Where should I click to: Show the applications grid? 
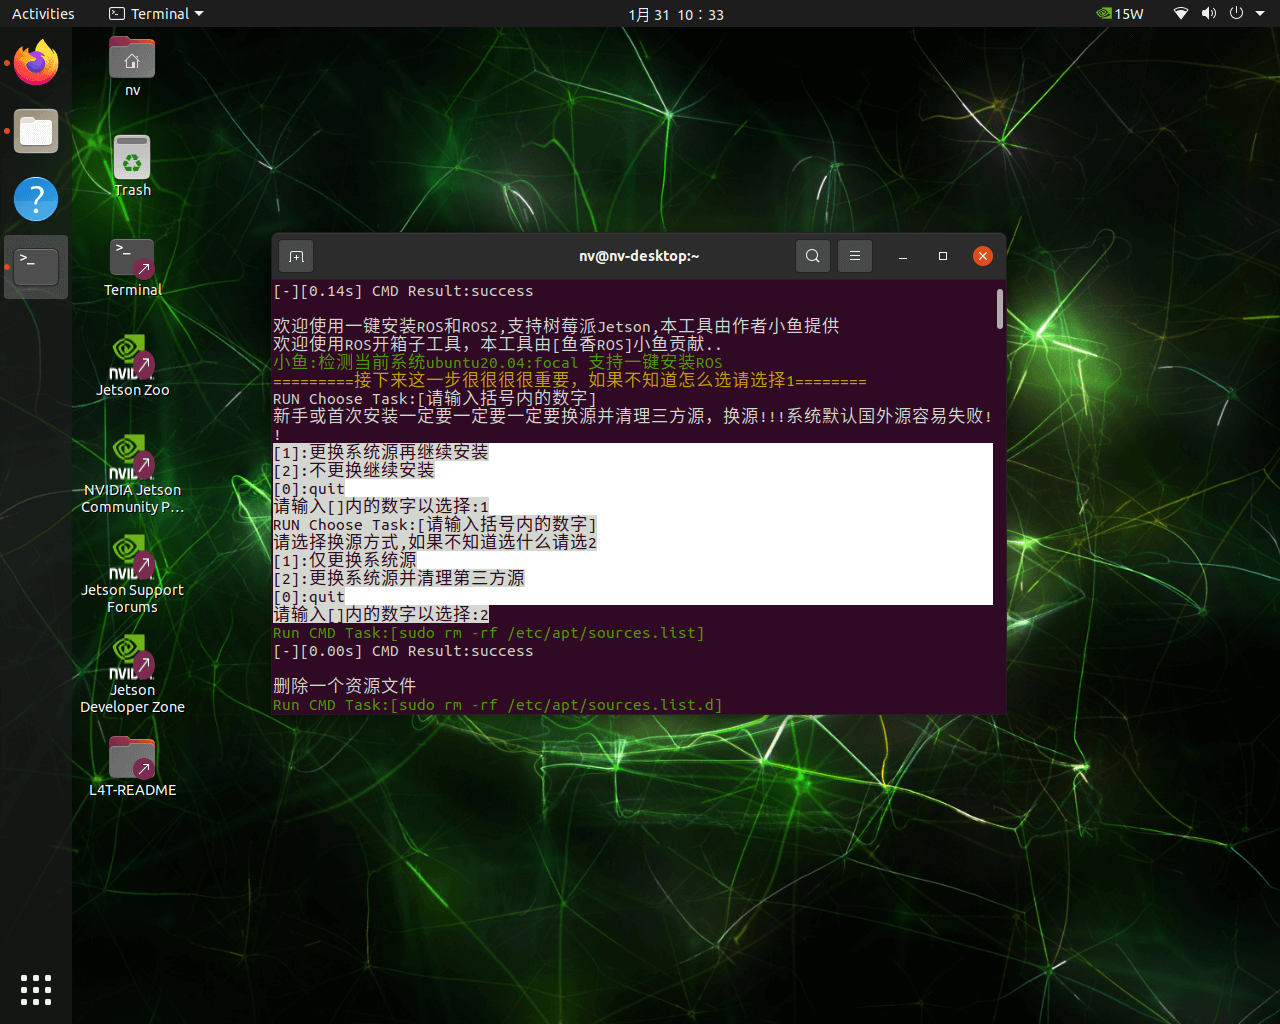[36, 989]
